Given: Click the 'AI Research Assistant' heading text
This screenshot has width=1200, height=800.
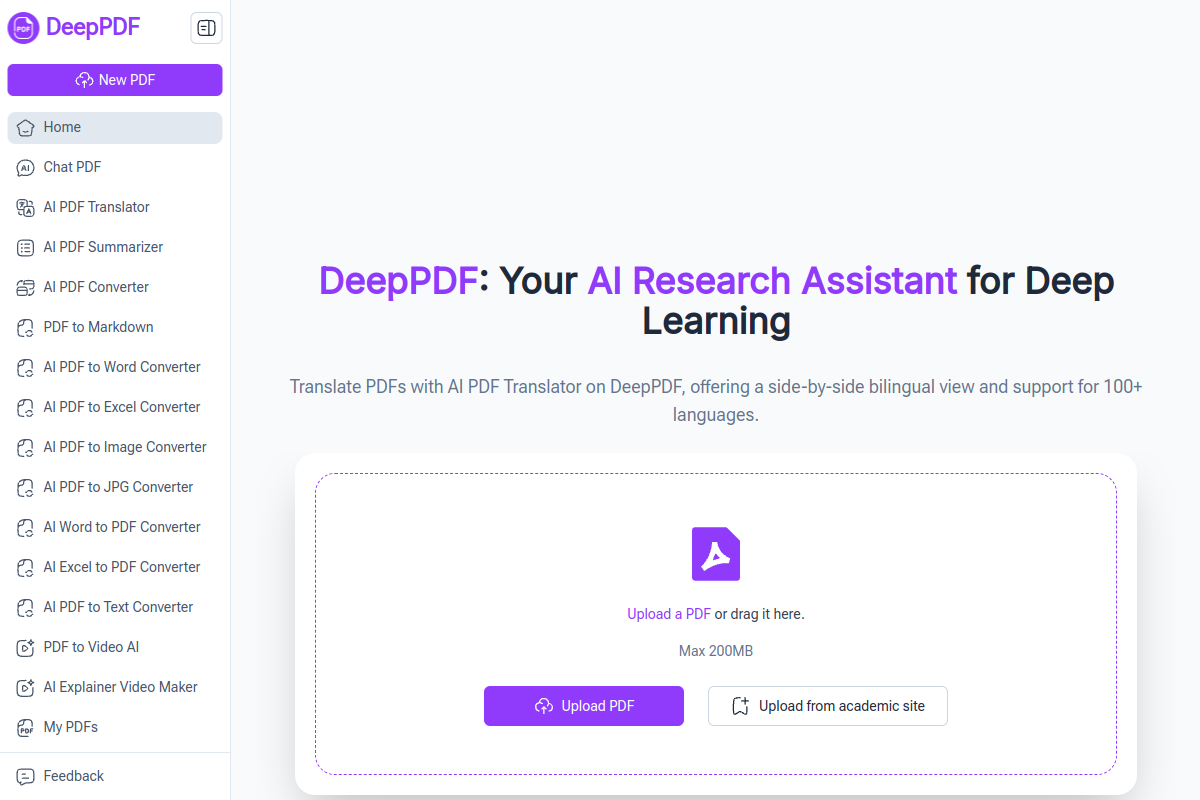Looking at the screenshot, I should coord(772,281).
